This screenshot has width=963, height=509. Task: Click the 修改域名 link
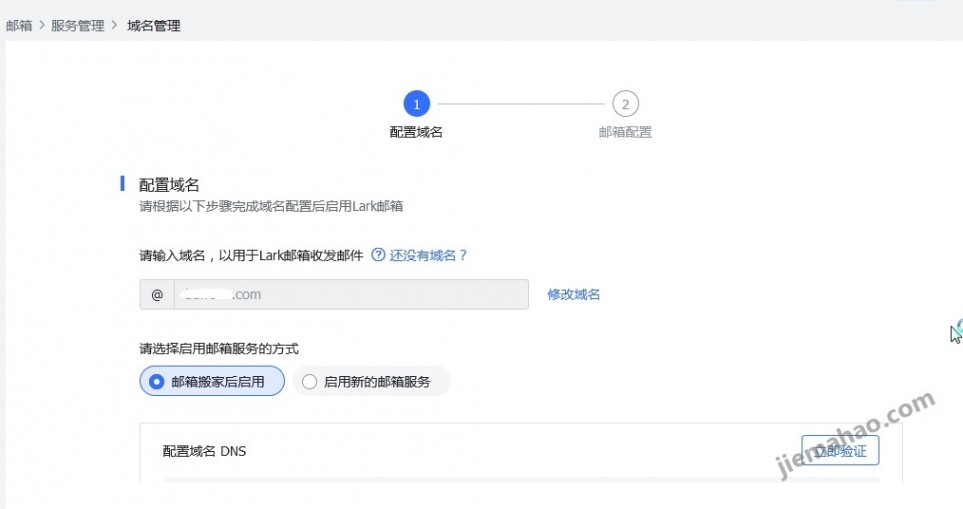[574, 295]
